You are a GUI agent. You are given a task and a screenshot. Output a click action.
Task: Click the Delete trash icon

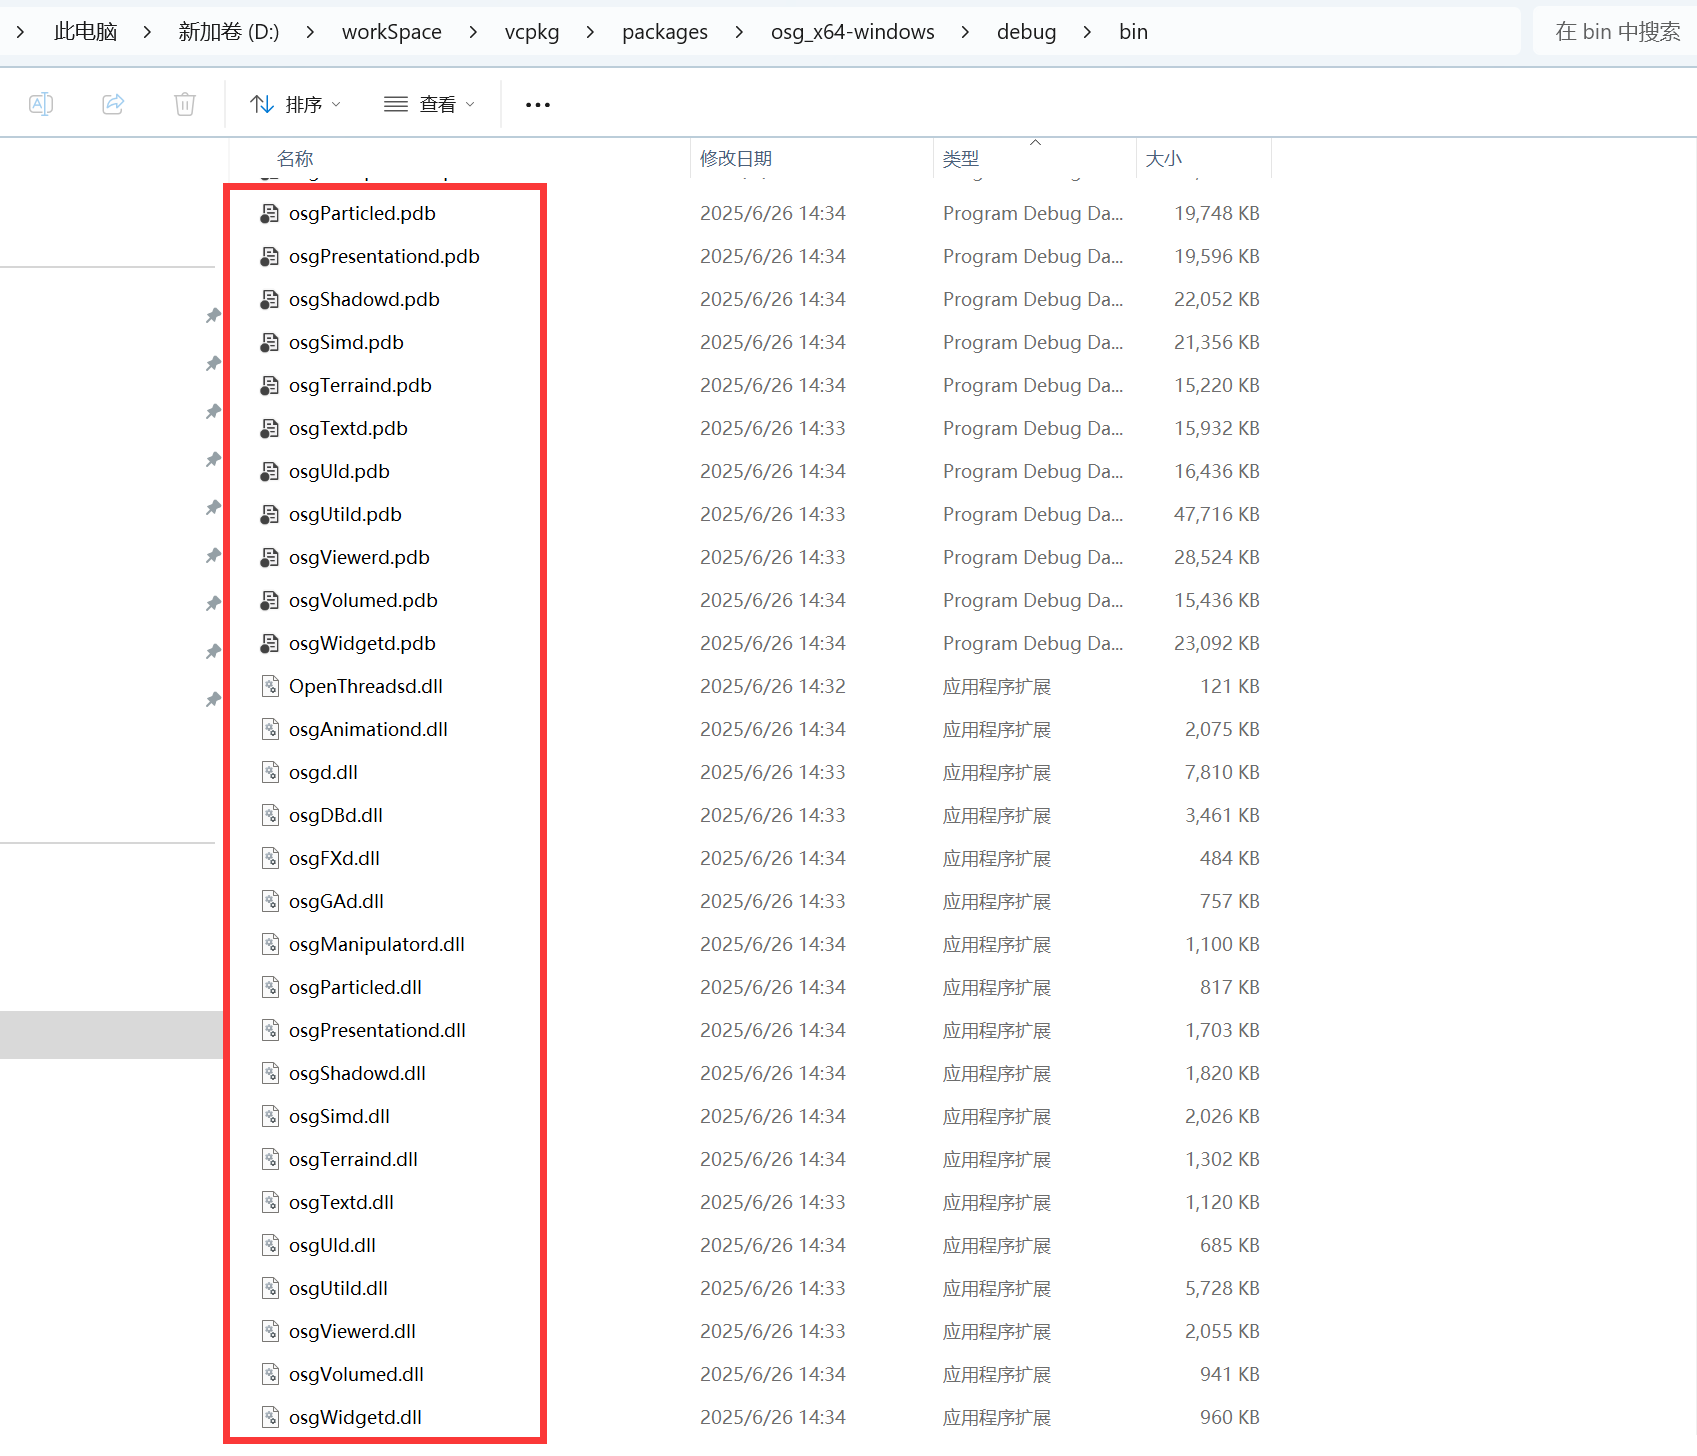(x=185, y=104)
